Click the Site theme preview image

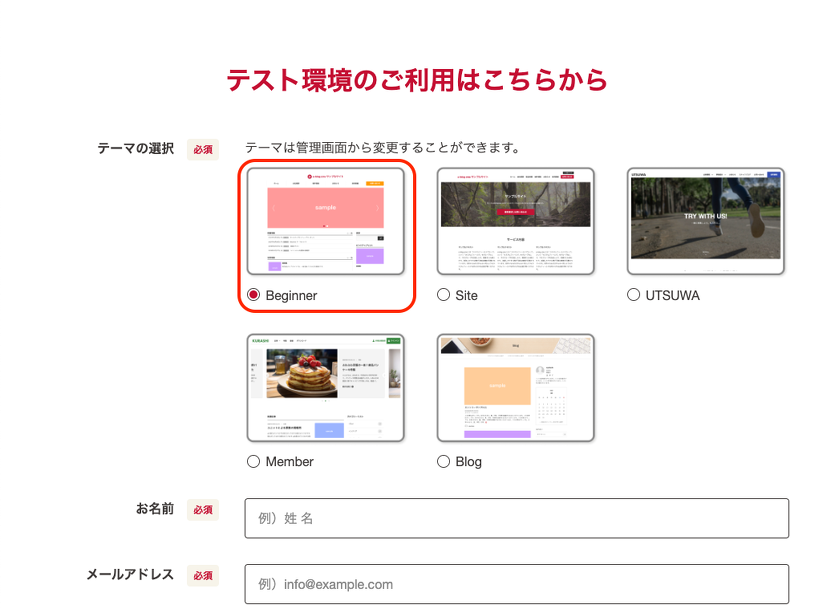click(516, 221)
